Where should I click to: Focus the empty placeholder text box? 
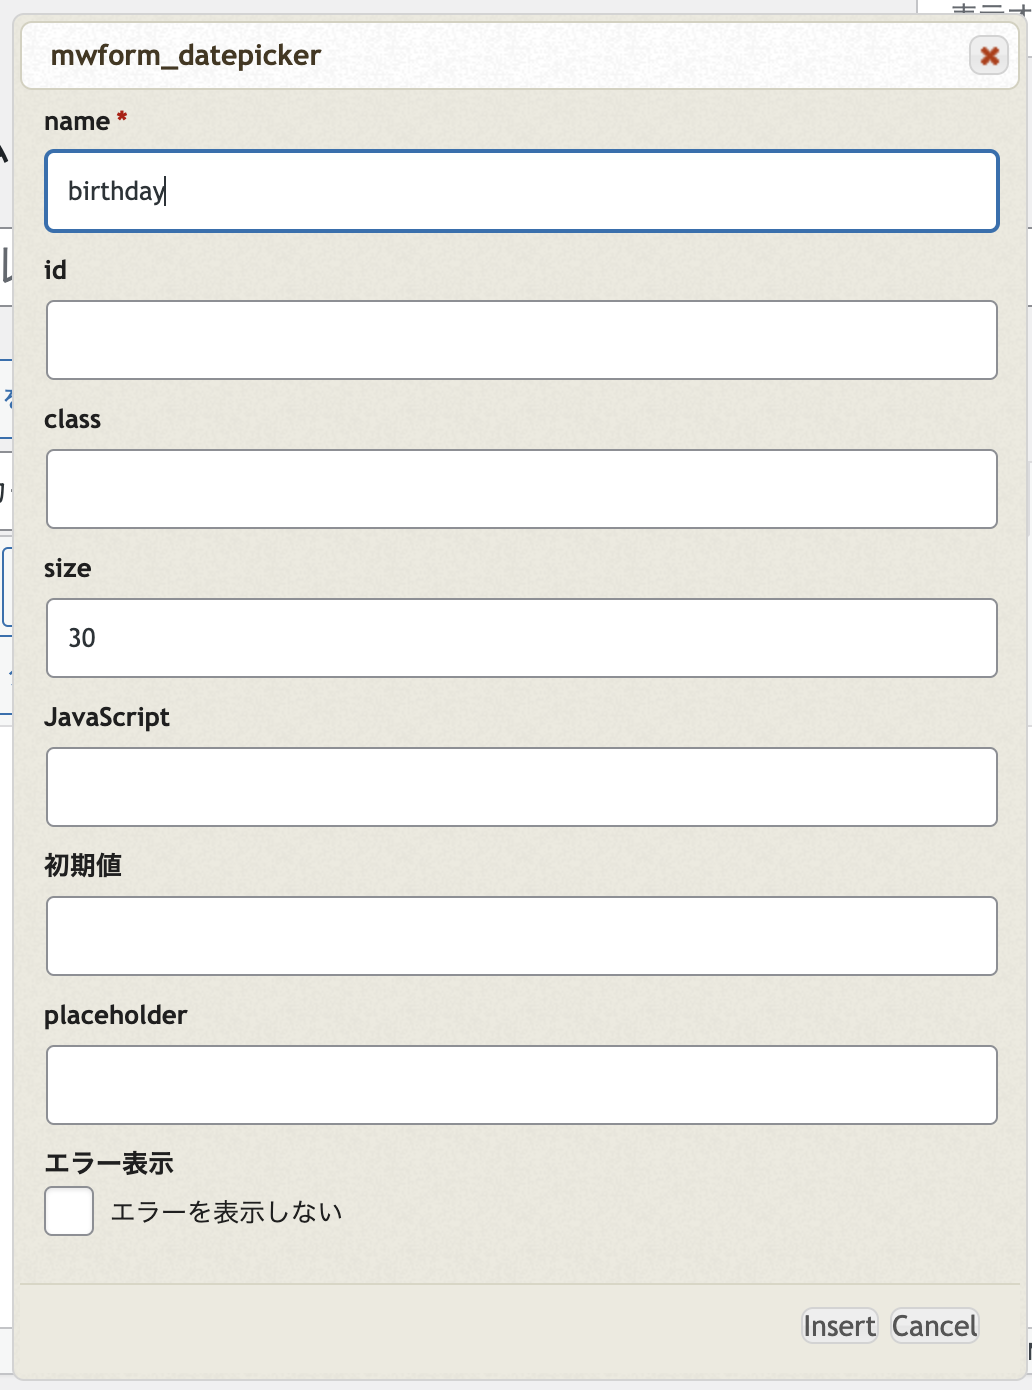pos(521,1085)
